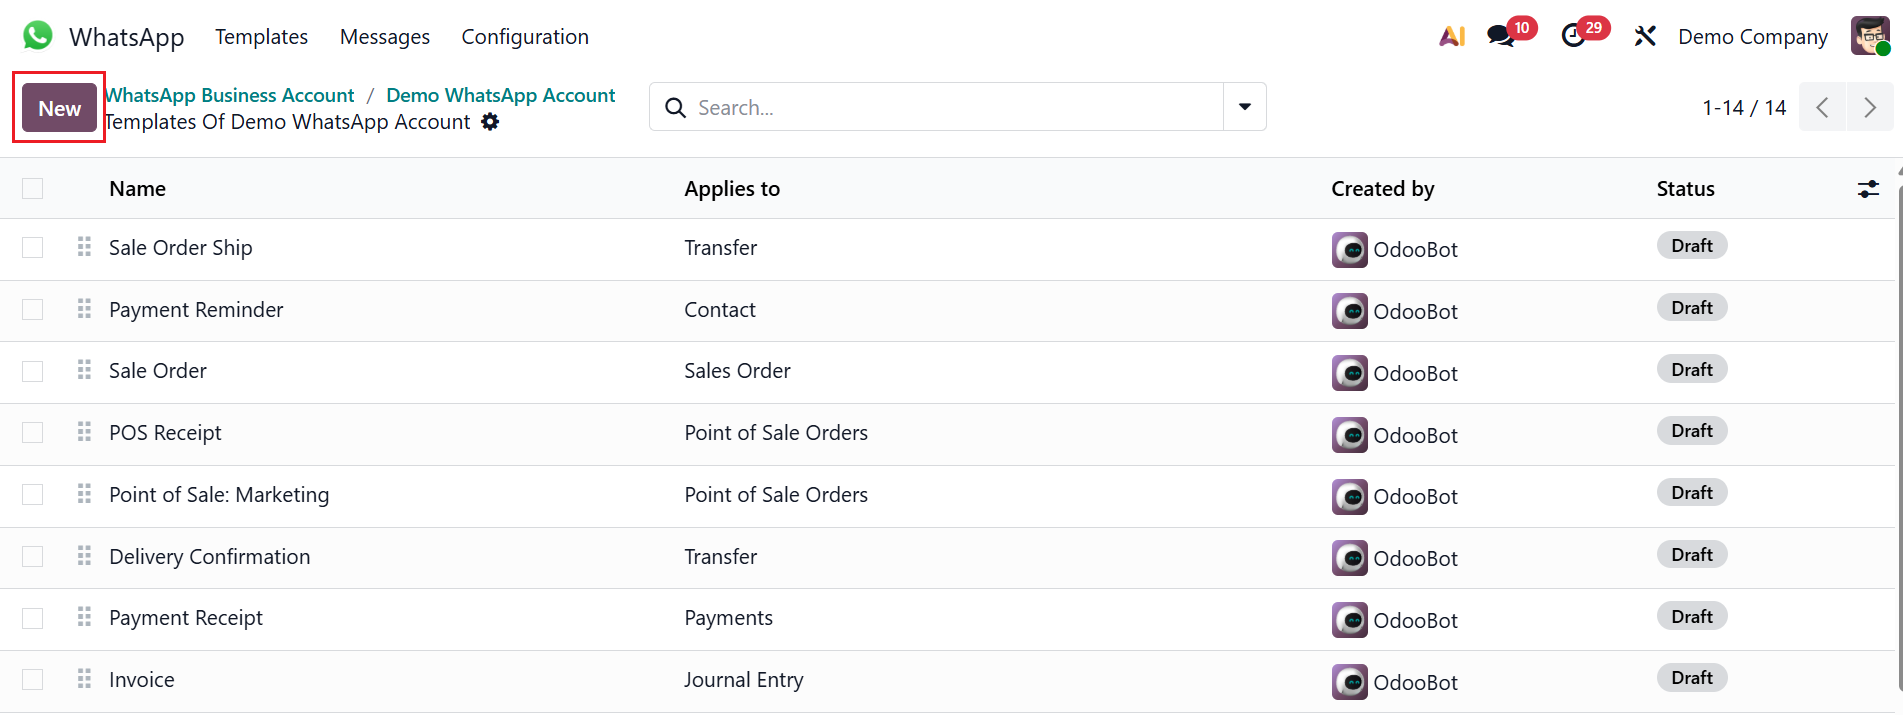1903x715 pixels.
Task: Open the Demo Company switcher
Action: (x=1752, y=37)
